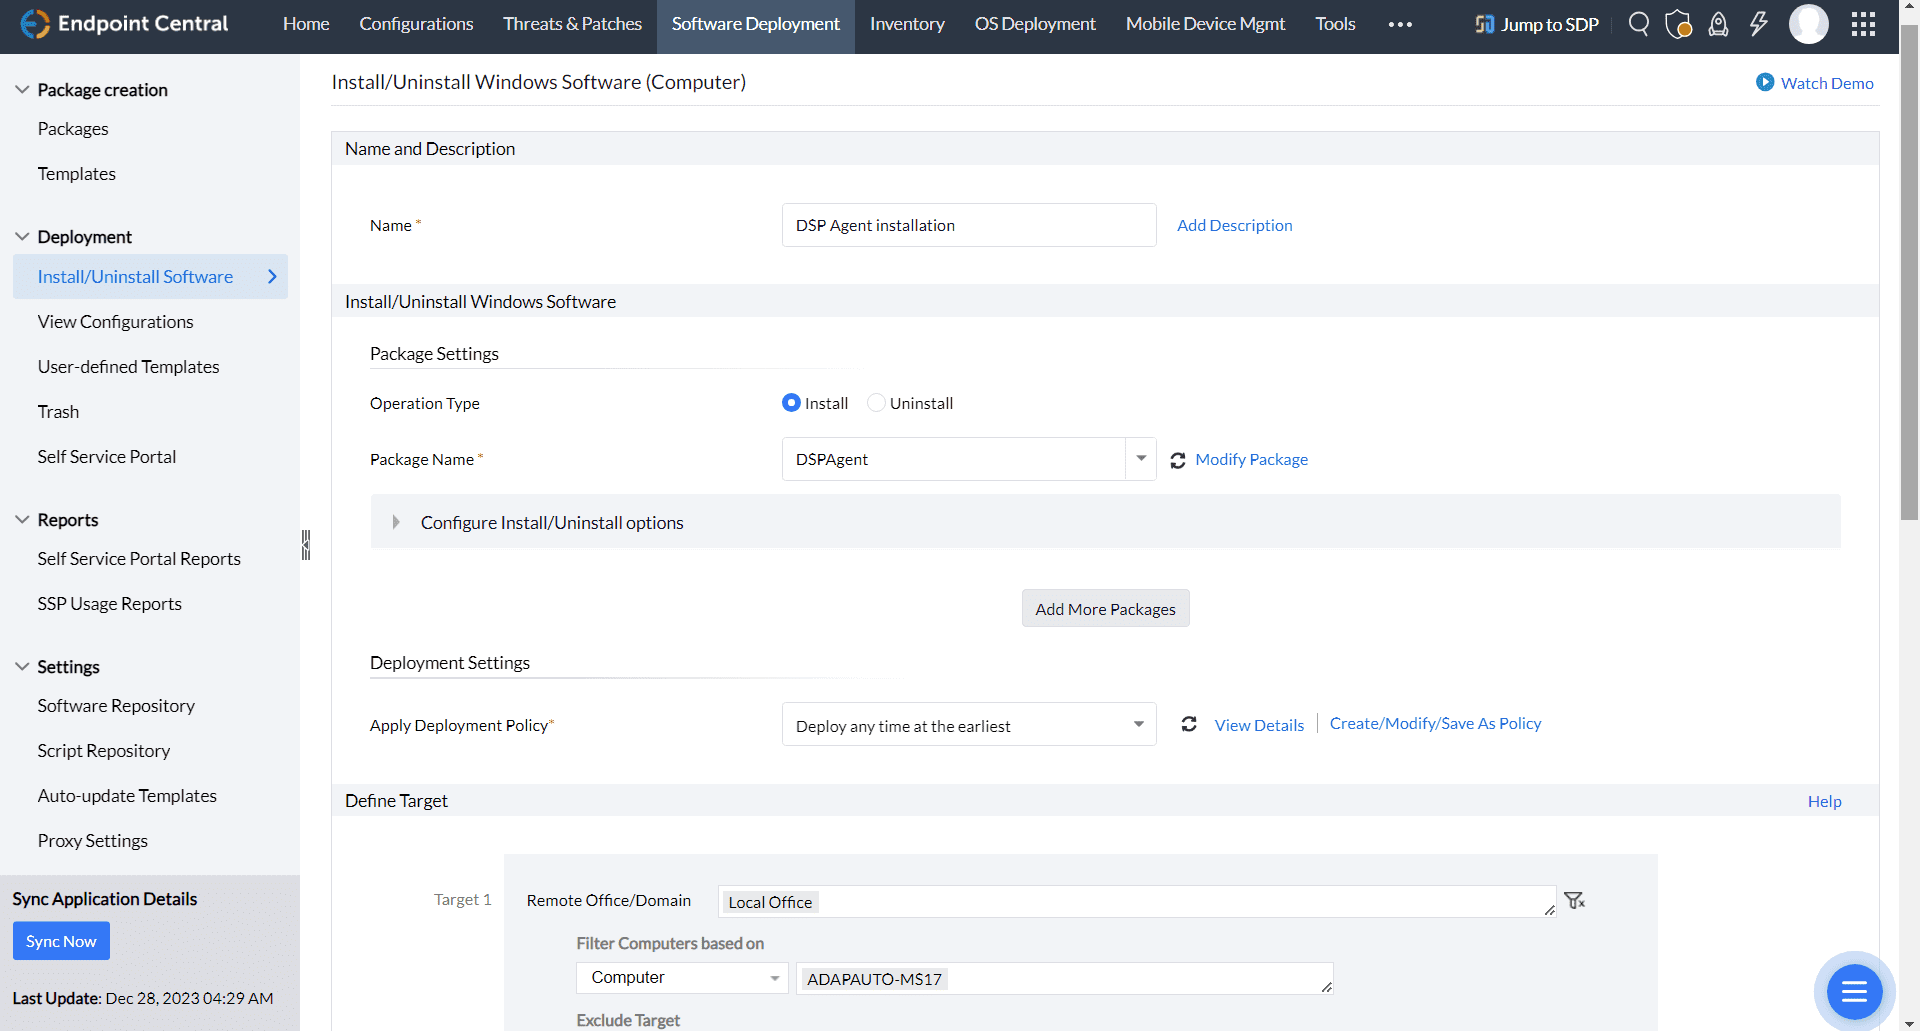This screenshot has width=1920, height=1031.
Task: Open the shield security alerts icon
Action: point(1678,24)
